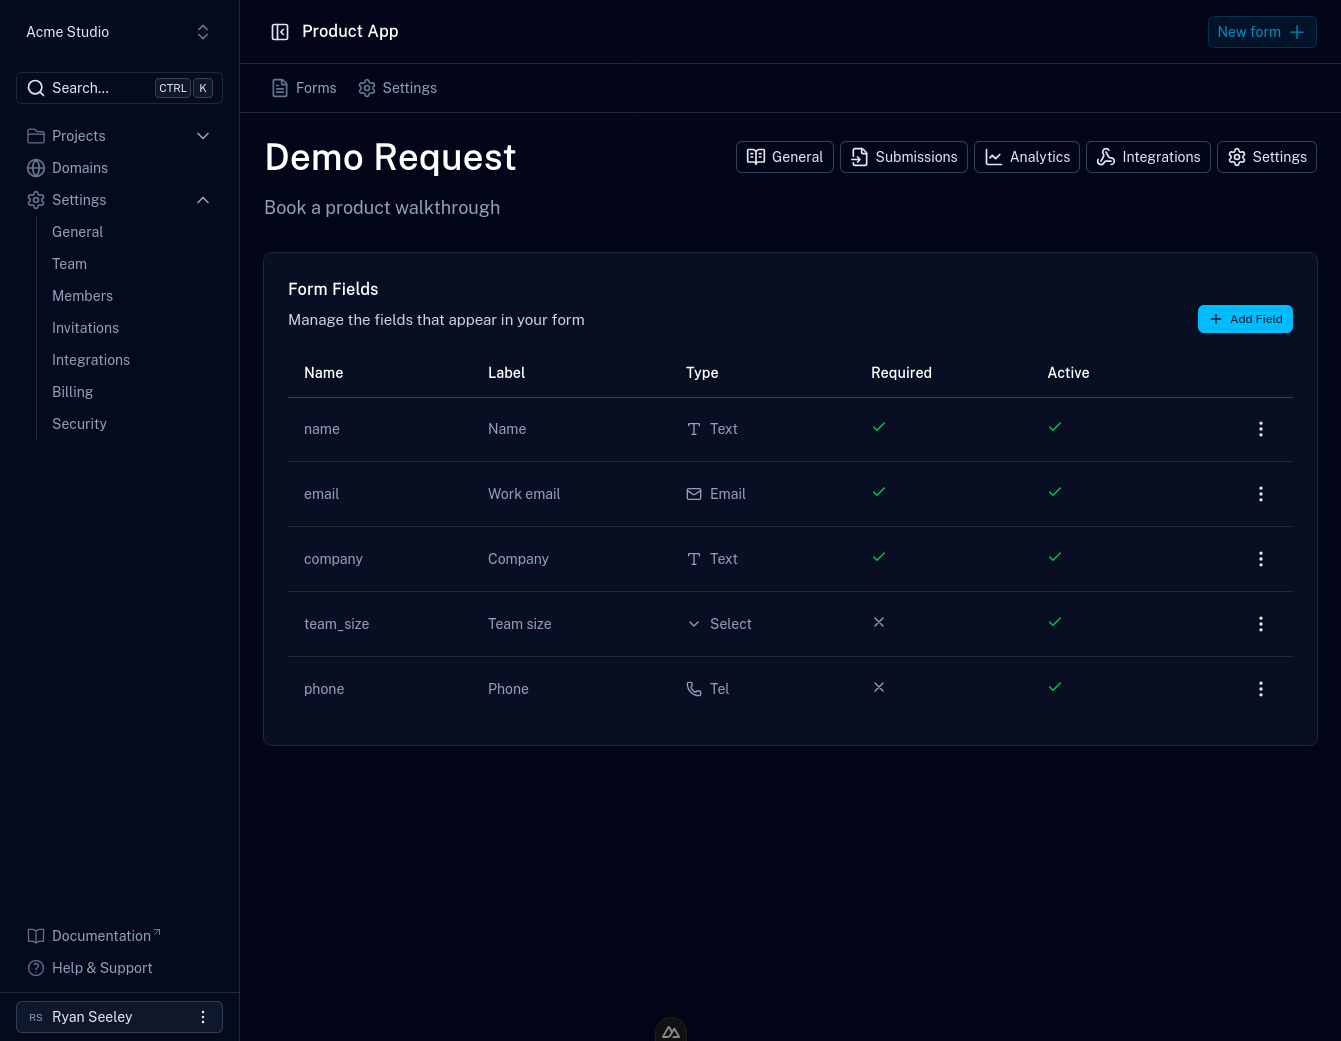Open actions menu for team_size row
Image resolution: width=1341 pixels, height=1041 pixels.
(x=1261, y=624)
